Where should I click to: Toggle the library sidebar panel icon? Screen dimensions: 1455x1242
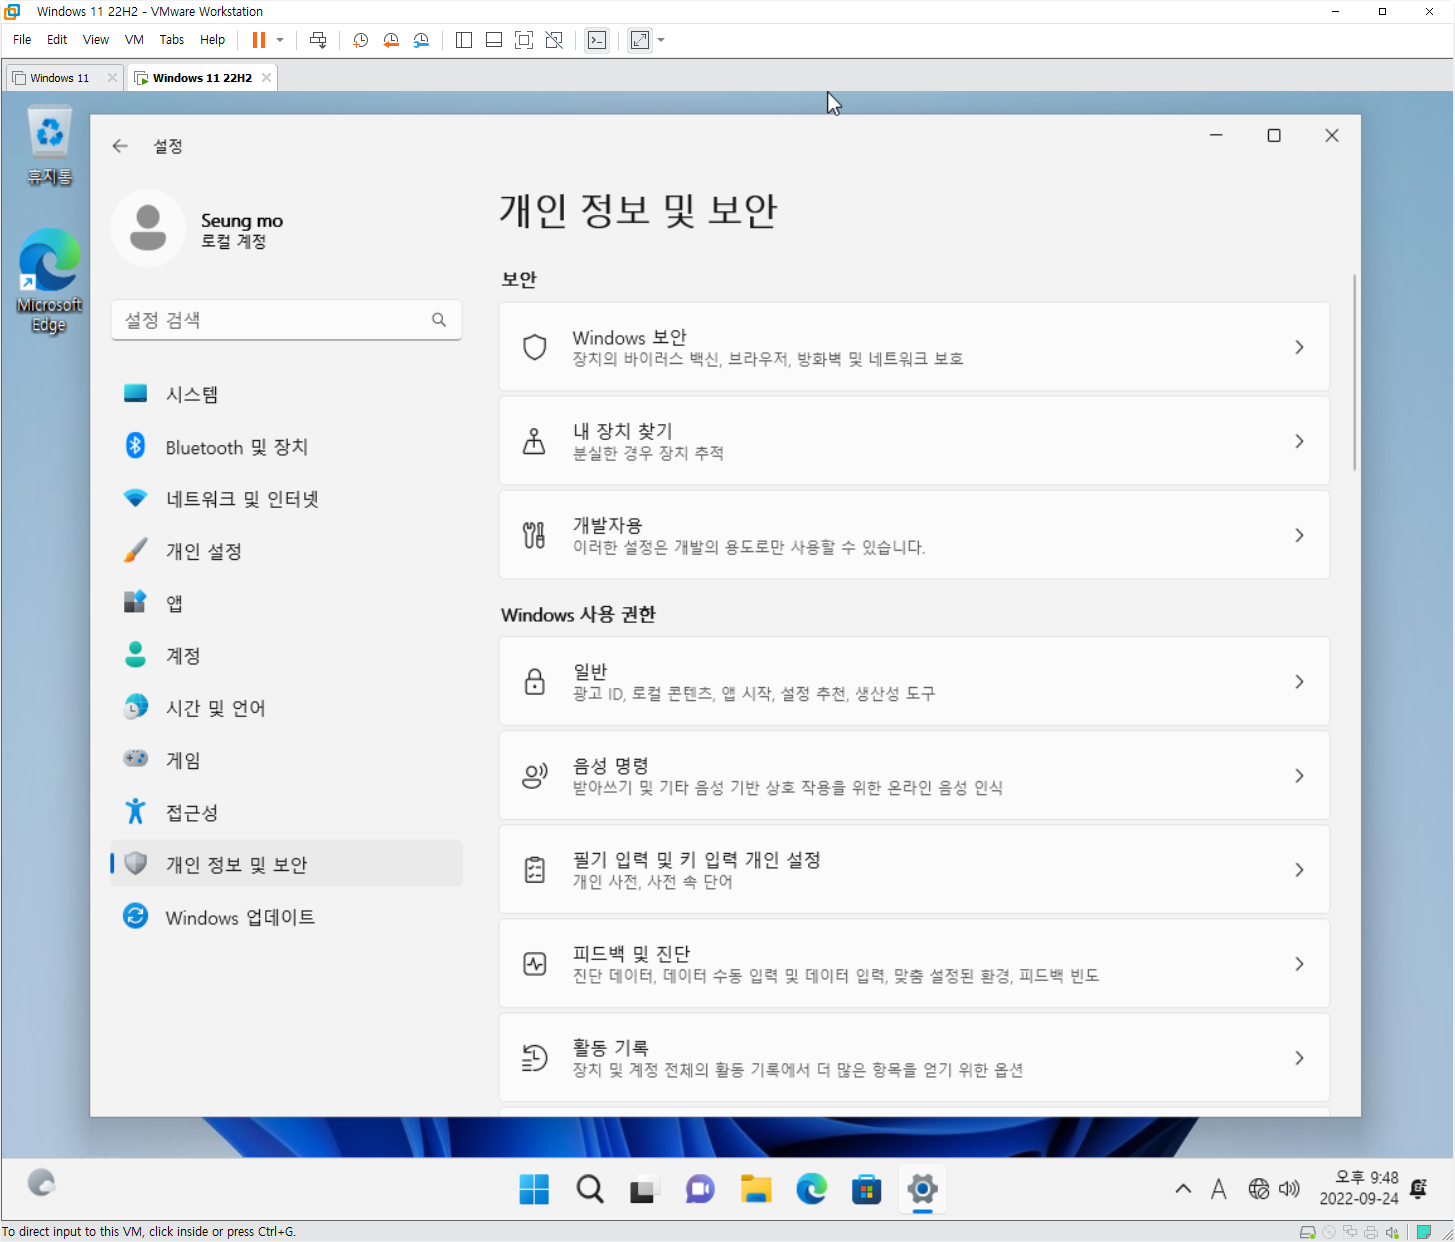(x=464, y=40)
